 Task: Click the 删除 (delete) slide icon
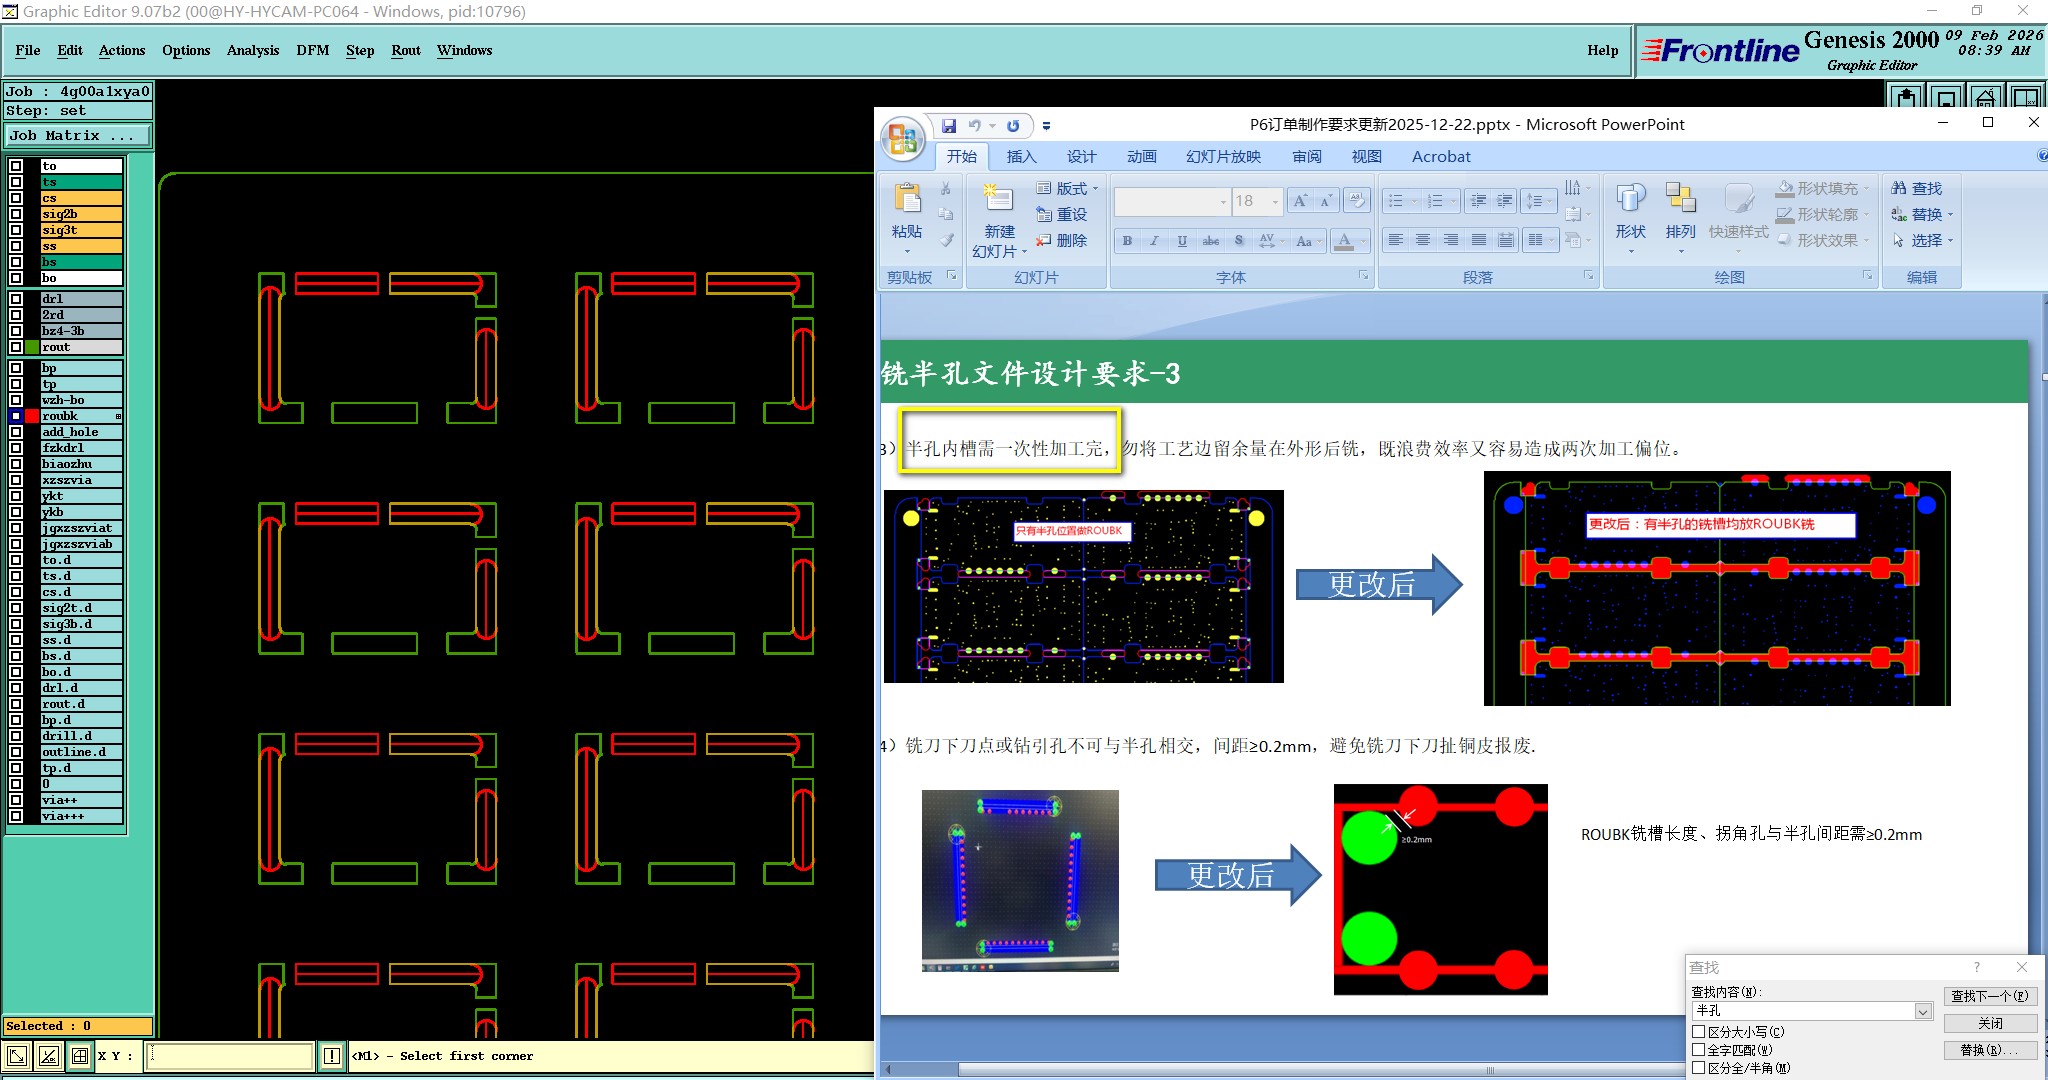(1044, 241)
